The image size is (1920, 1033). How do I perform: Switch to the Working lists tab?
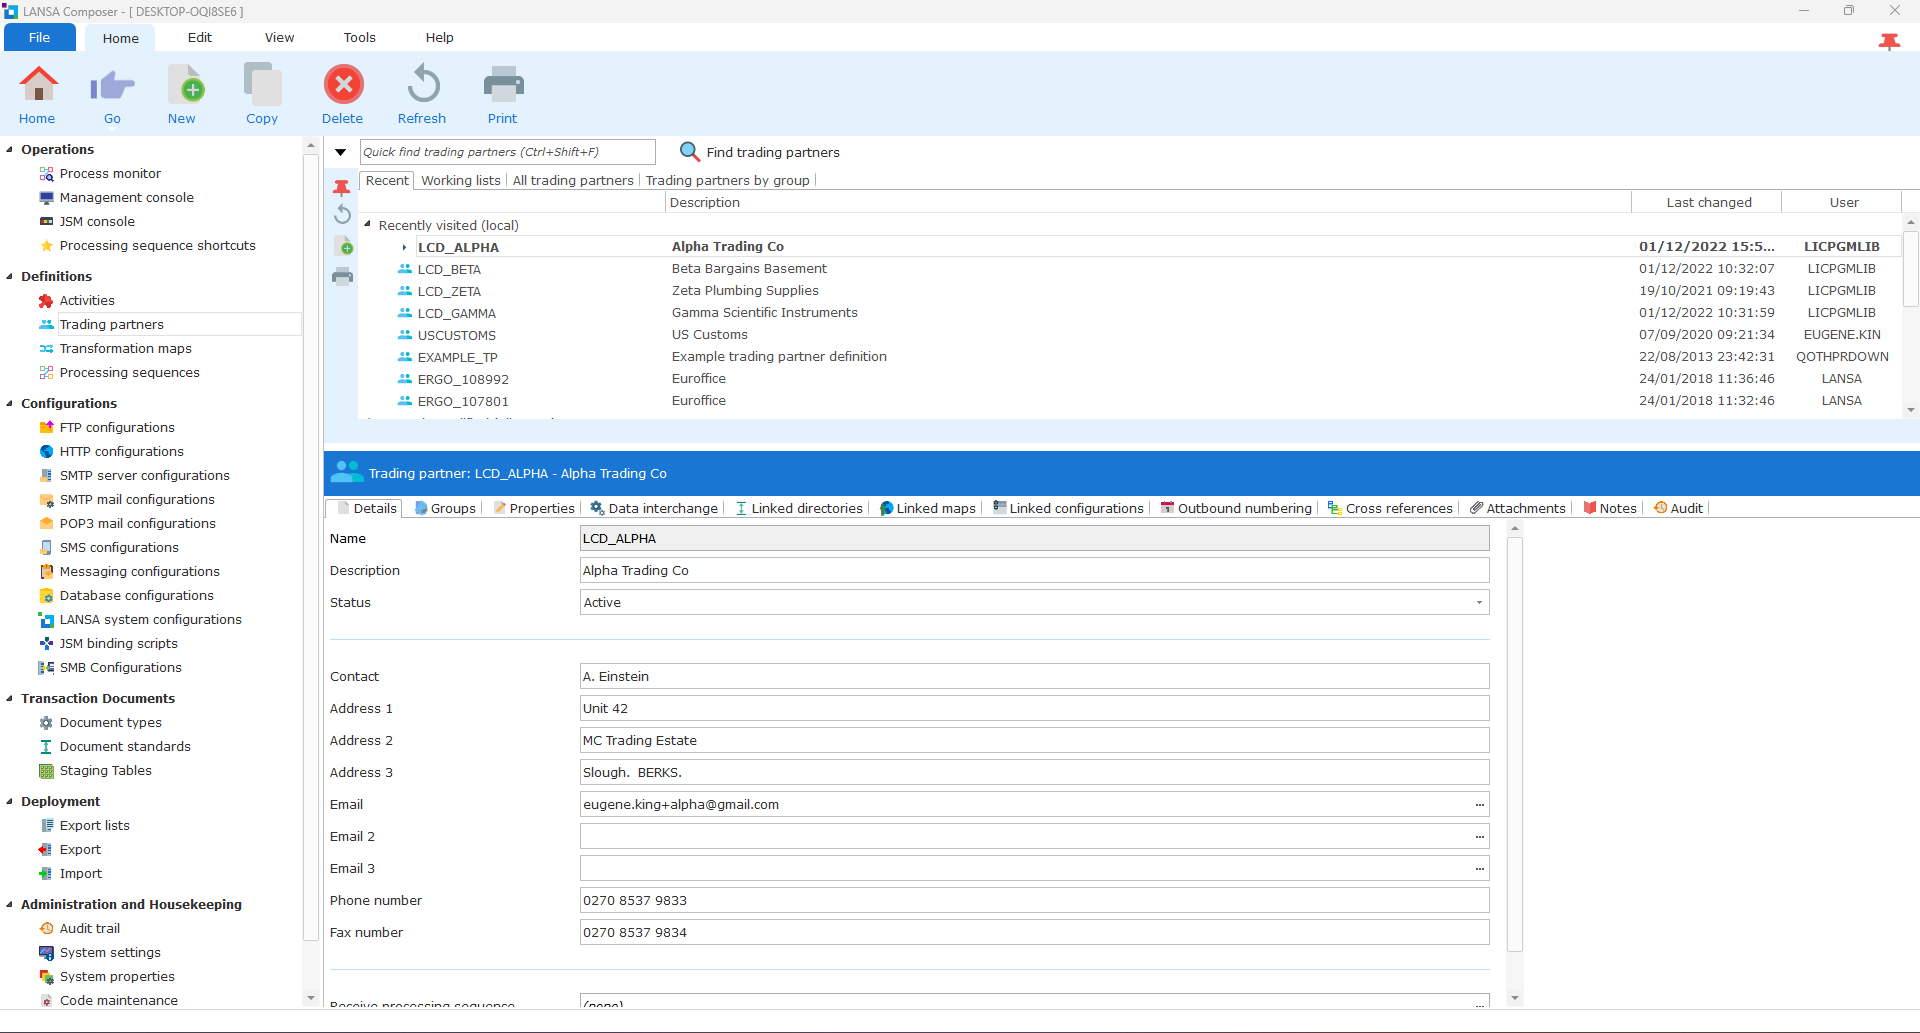coord(461,181)
